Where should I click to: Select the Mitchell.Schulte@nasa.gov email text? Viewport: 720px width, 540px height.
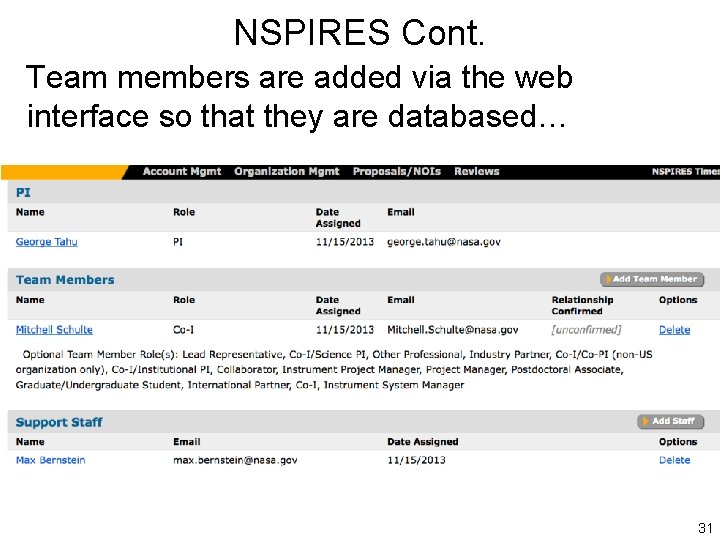click(453, 330)
